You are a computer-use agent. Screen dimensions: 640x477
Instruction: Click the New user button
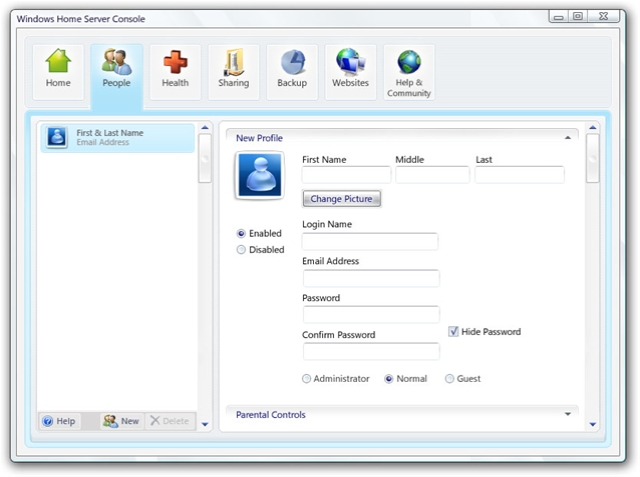[x=121, y=421]
